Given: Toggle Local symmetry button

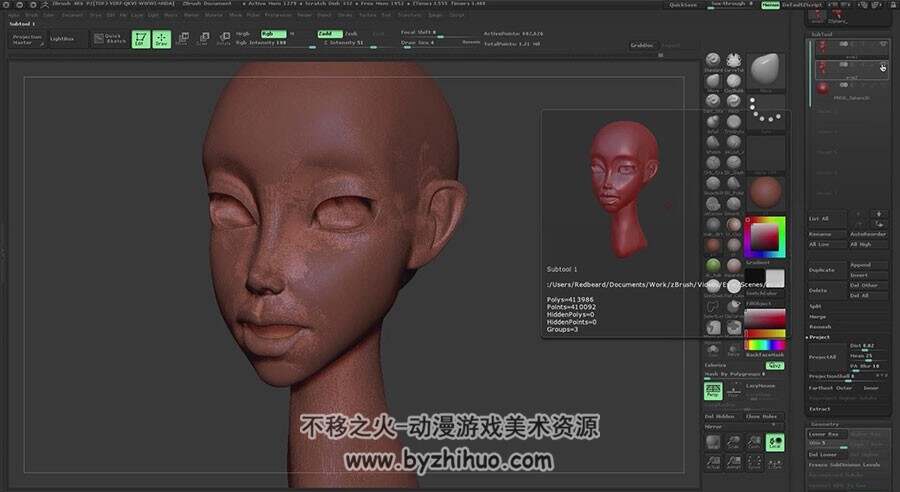Looking at the screenshot, I should pyautogui.click(x=775, y=441).
